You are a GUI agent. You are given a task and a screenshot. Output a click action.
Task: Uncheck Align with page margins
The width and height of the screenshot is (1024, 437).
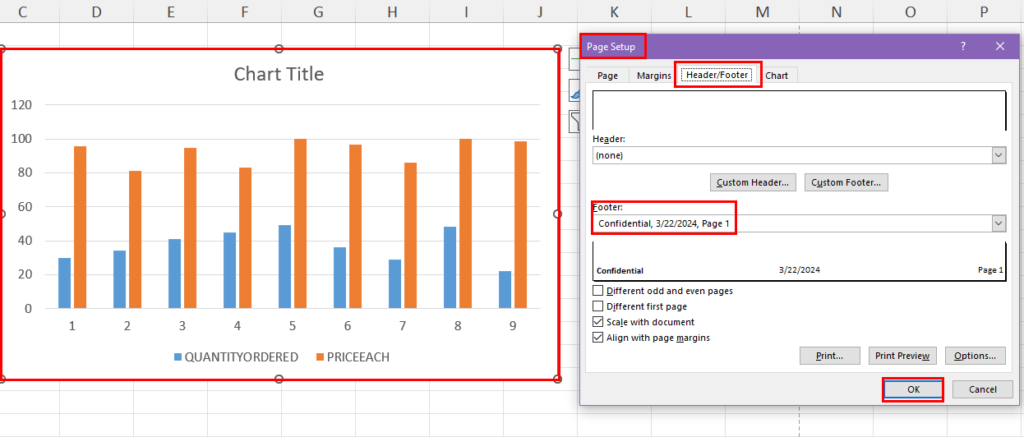pyautogui.click(x=598, y=338)
